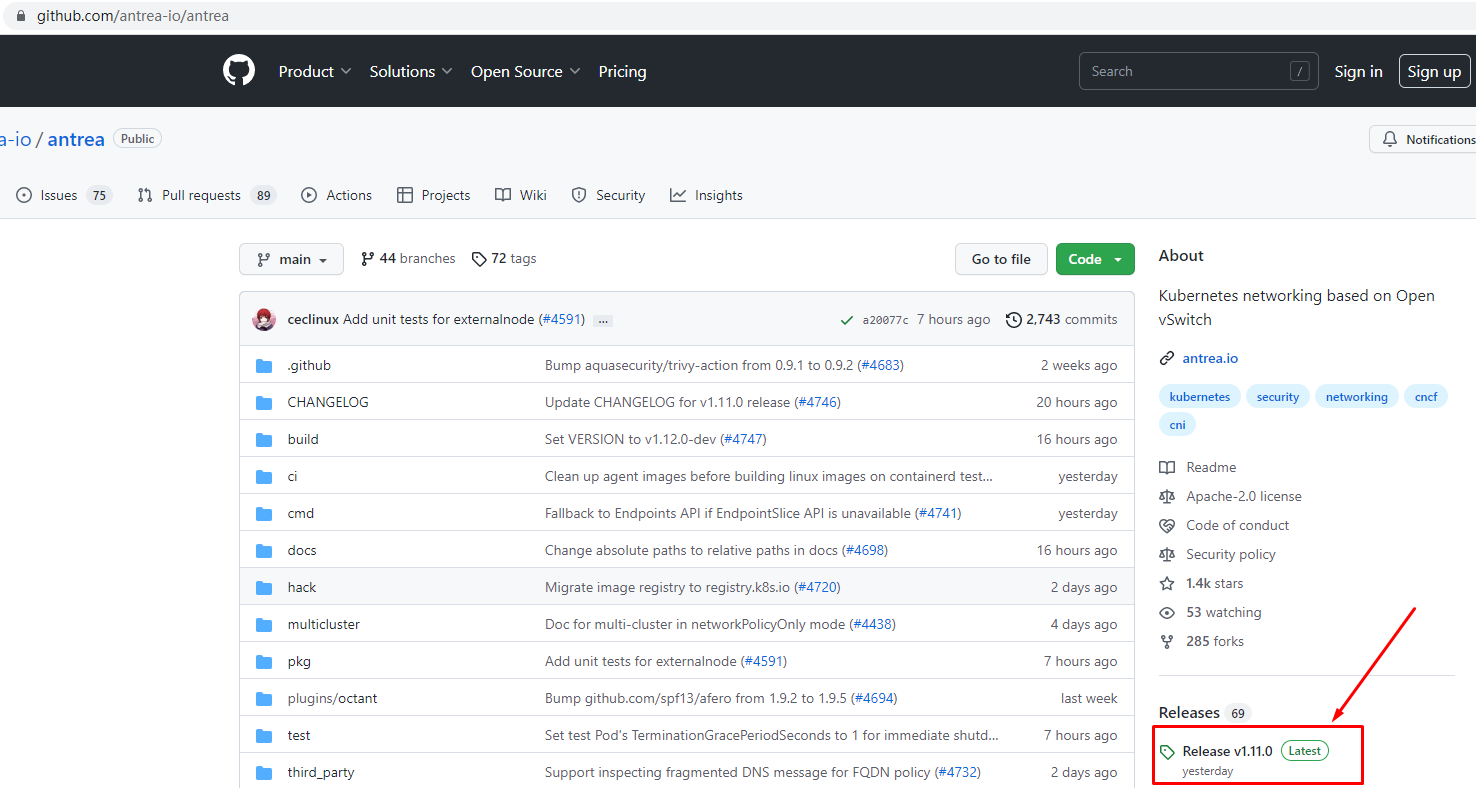Click the GitHub search field
This screenshot has height=788, width=1476.
point(1198,71)
